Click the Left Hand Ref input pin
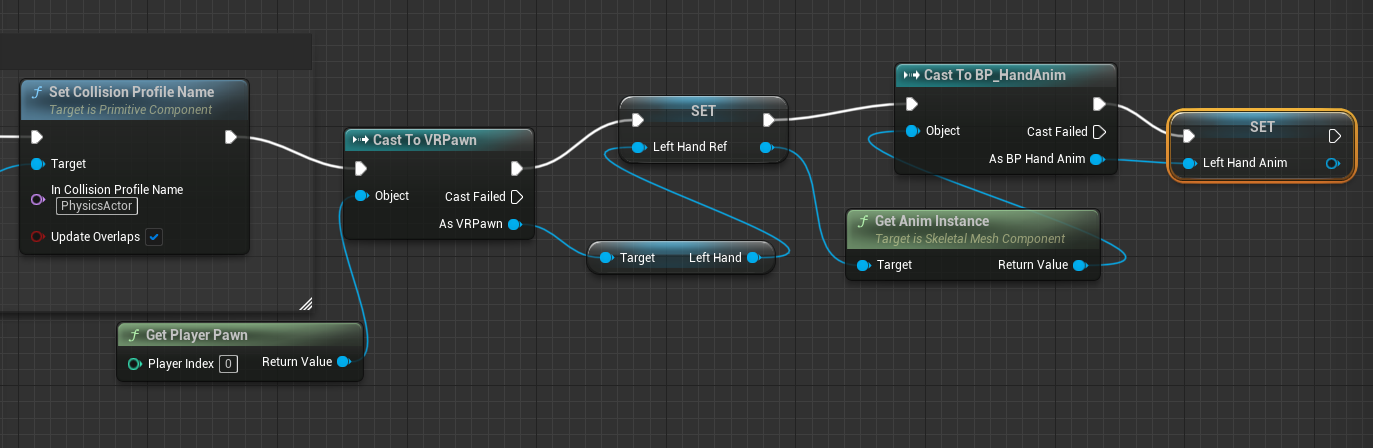The image size is (1373, 448). pyautogui.click(x=639, y=148)
